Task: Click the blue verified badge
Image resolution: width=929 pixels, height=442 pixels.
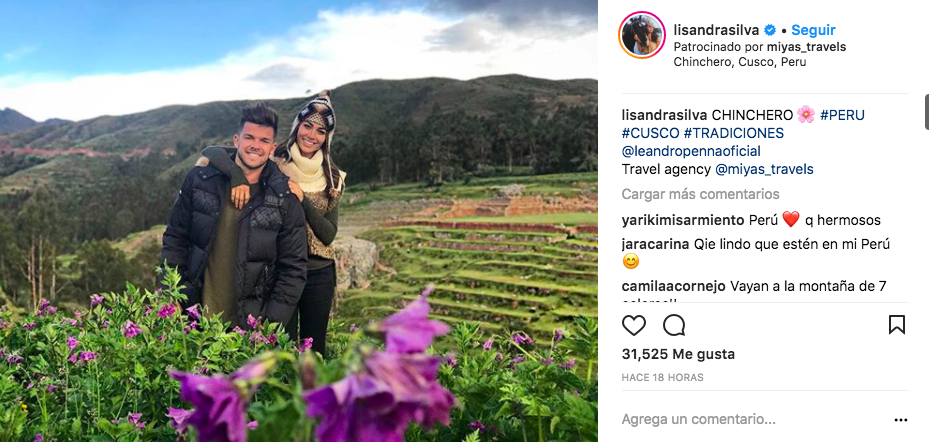Action: pos(769,30)
